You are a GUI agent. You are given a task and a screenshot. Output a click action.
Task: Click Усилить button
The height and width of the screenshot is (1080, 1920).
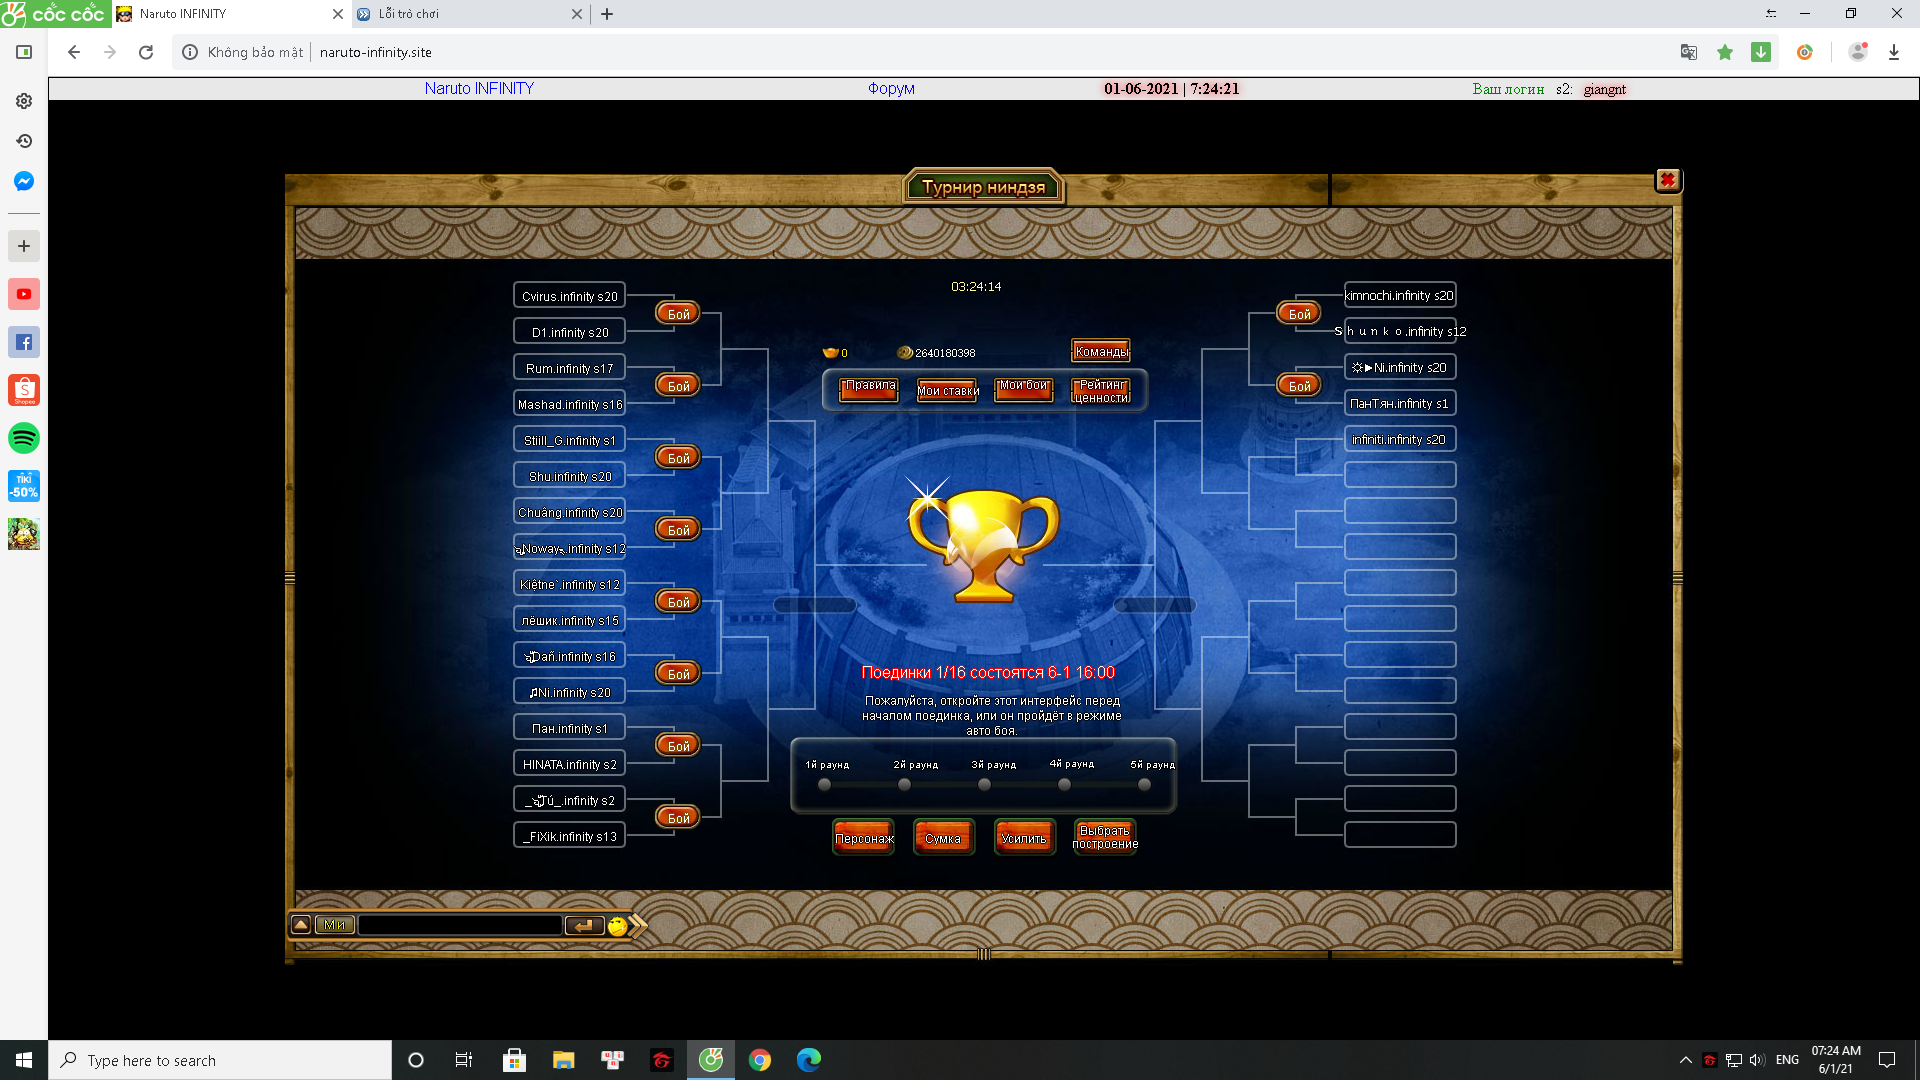[x=1024, y=838]
